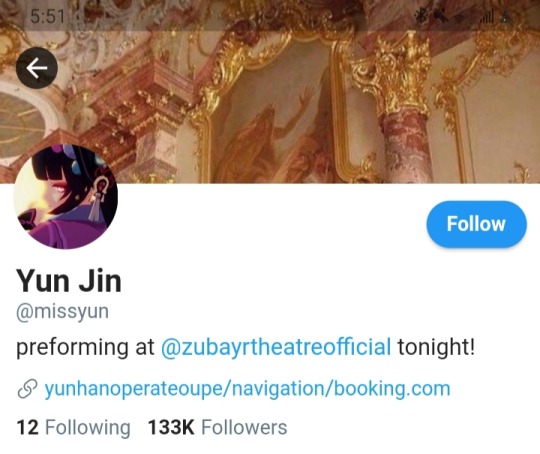Click the battery icon in status bar

click(x=505, y=16)
